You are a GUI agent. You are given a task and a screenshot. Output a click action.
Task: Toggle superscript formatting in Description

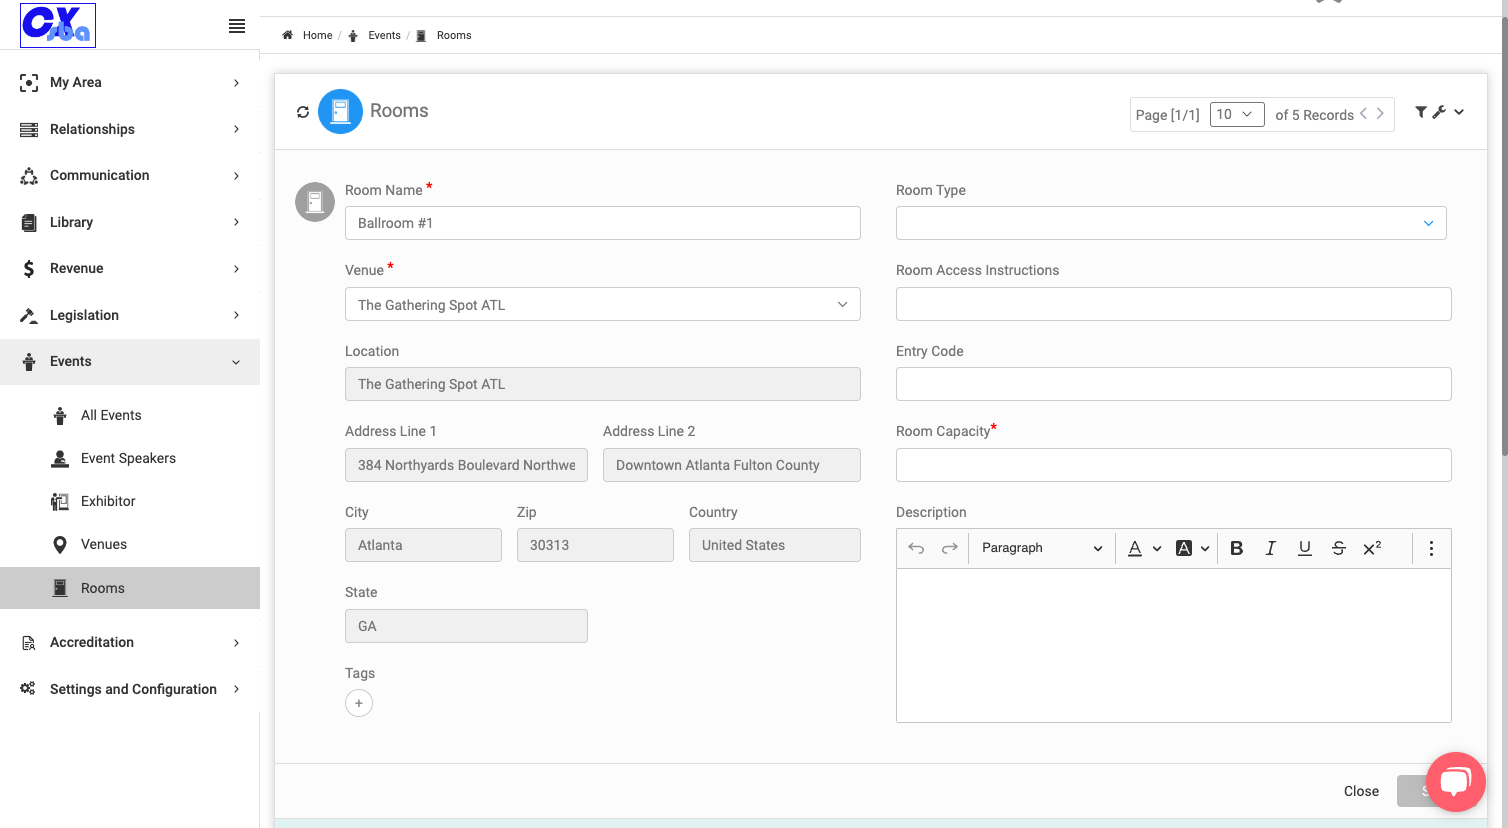click(1373, 548)
